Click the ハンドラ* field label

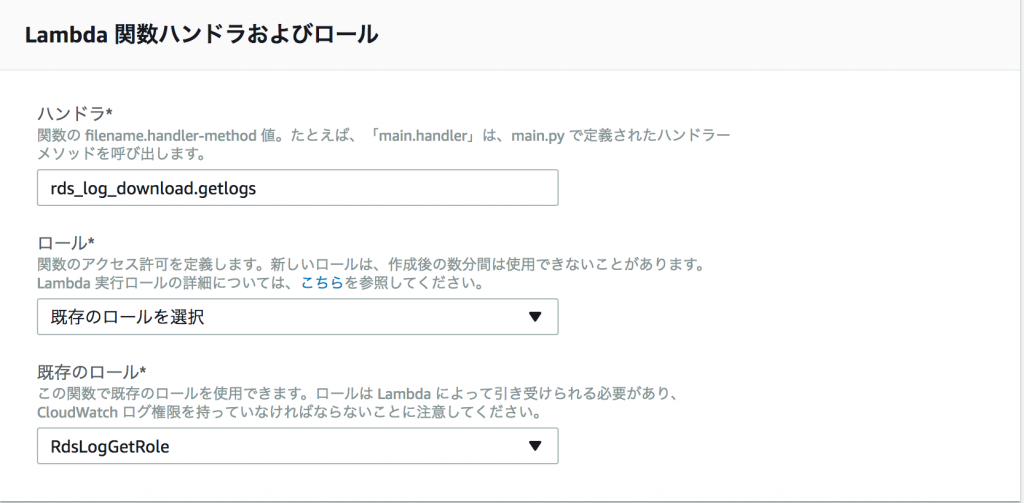74,114
